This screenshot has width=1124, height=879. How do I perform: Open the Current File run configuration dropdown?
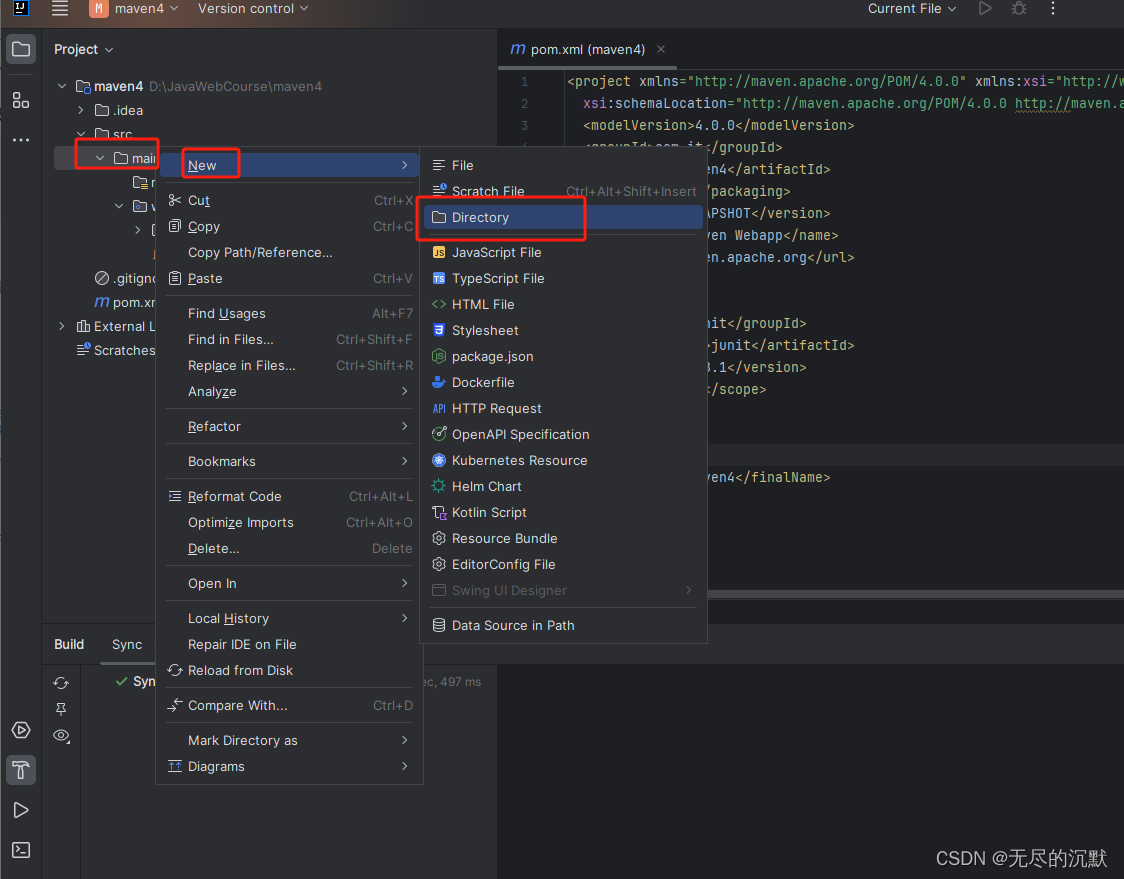point(912,9)
